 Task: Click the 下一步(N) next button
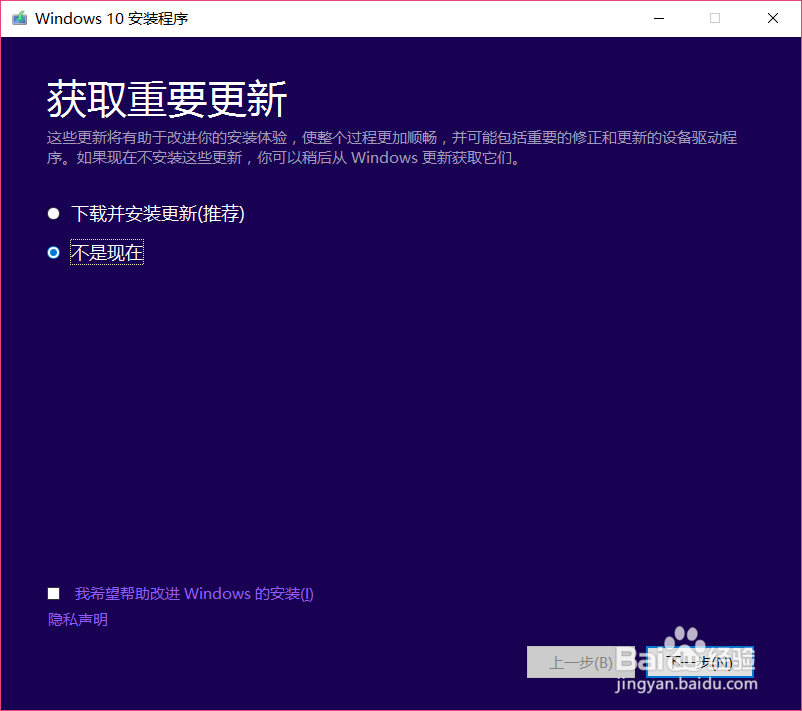700,662
